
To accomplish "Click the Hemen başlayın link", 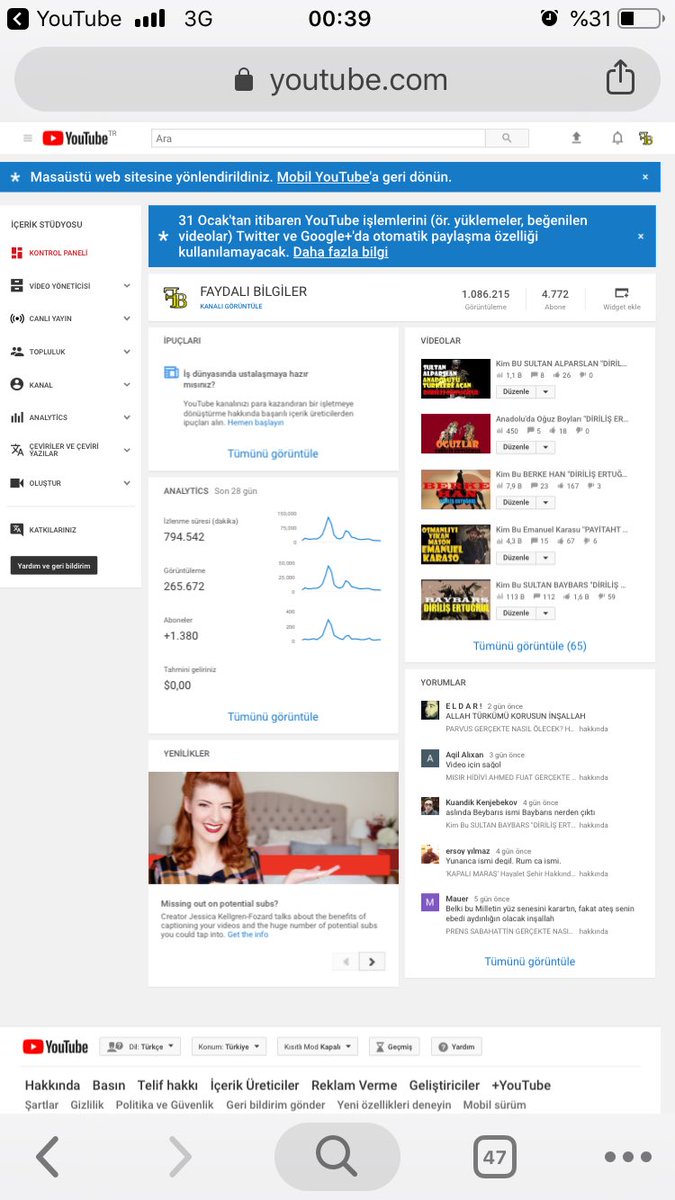I will [256, 423].
